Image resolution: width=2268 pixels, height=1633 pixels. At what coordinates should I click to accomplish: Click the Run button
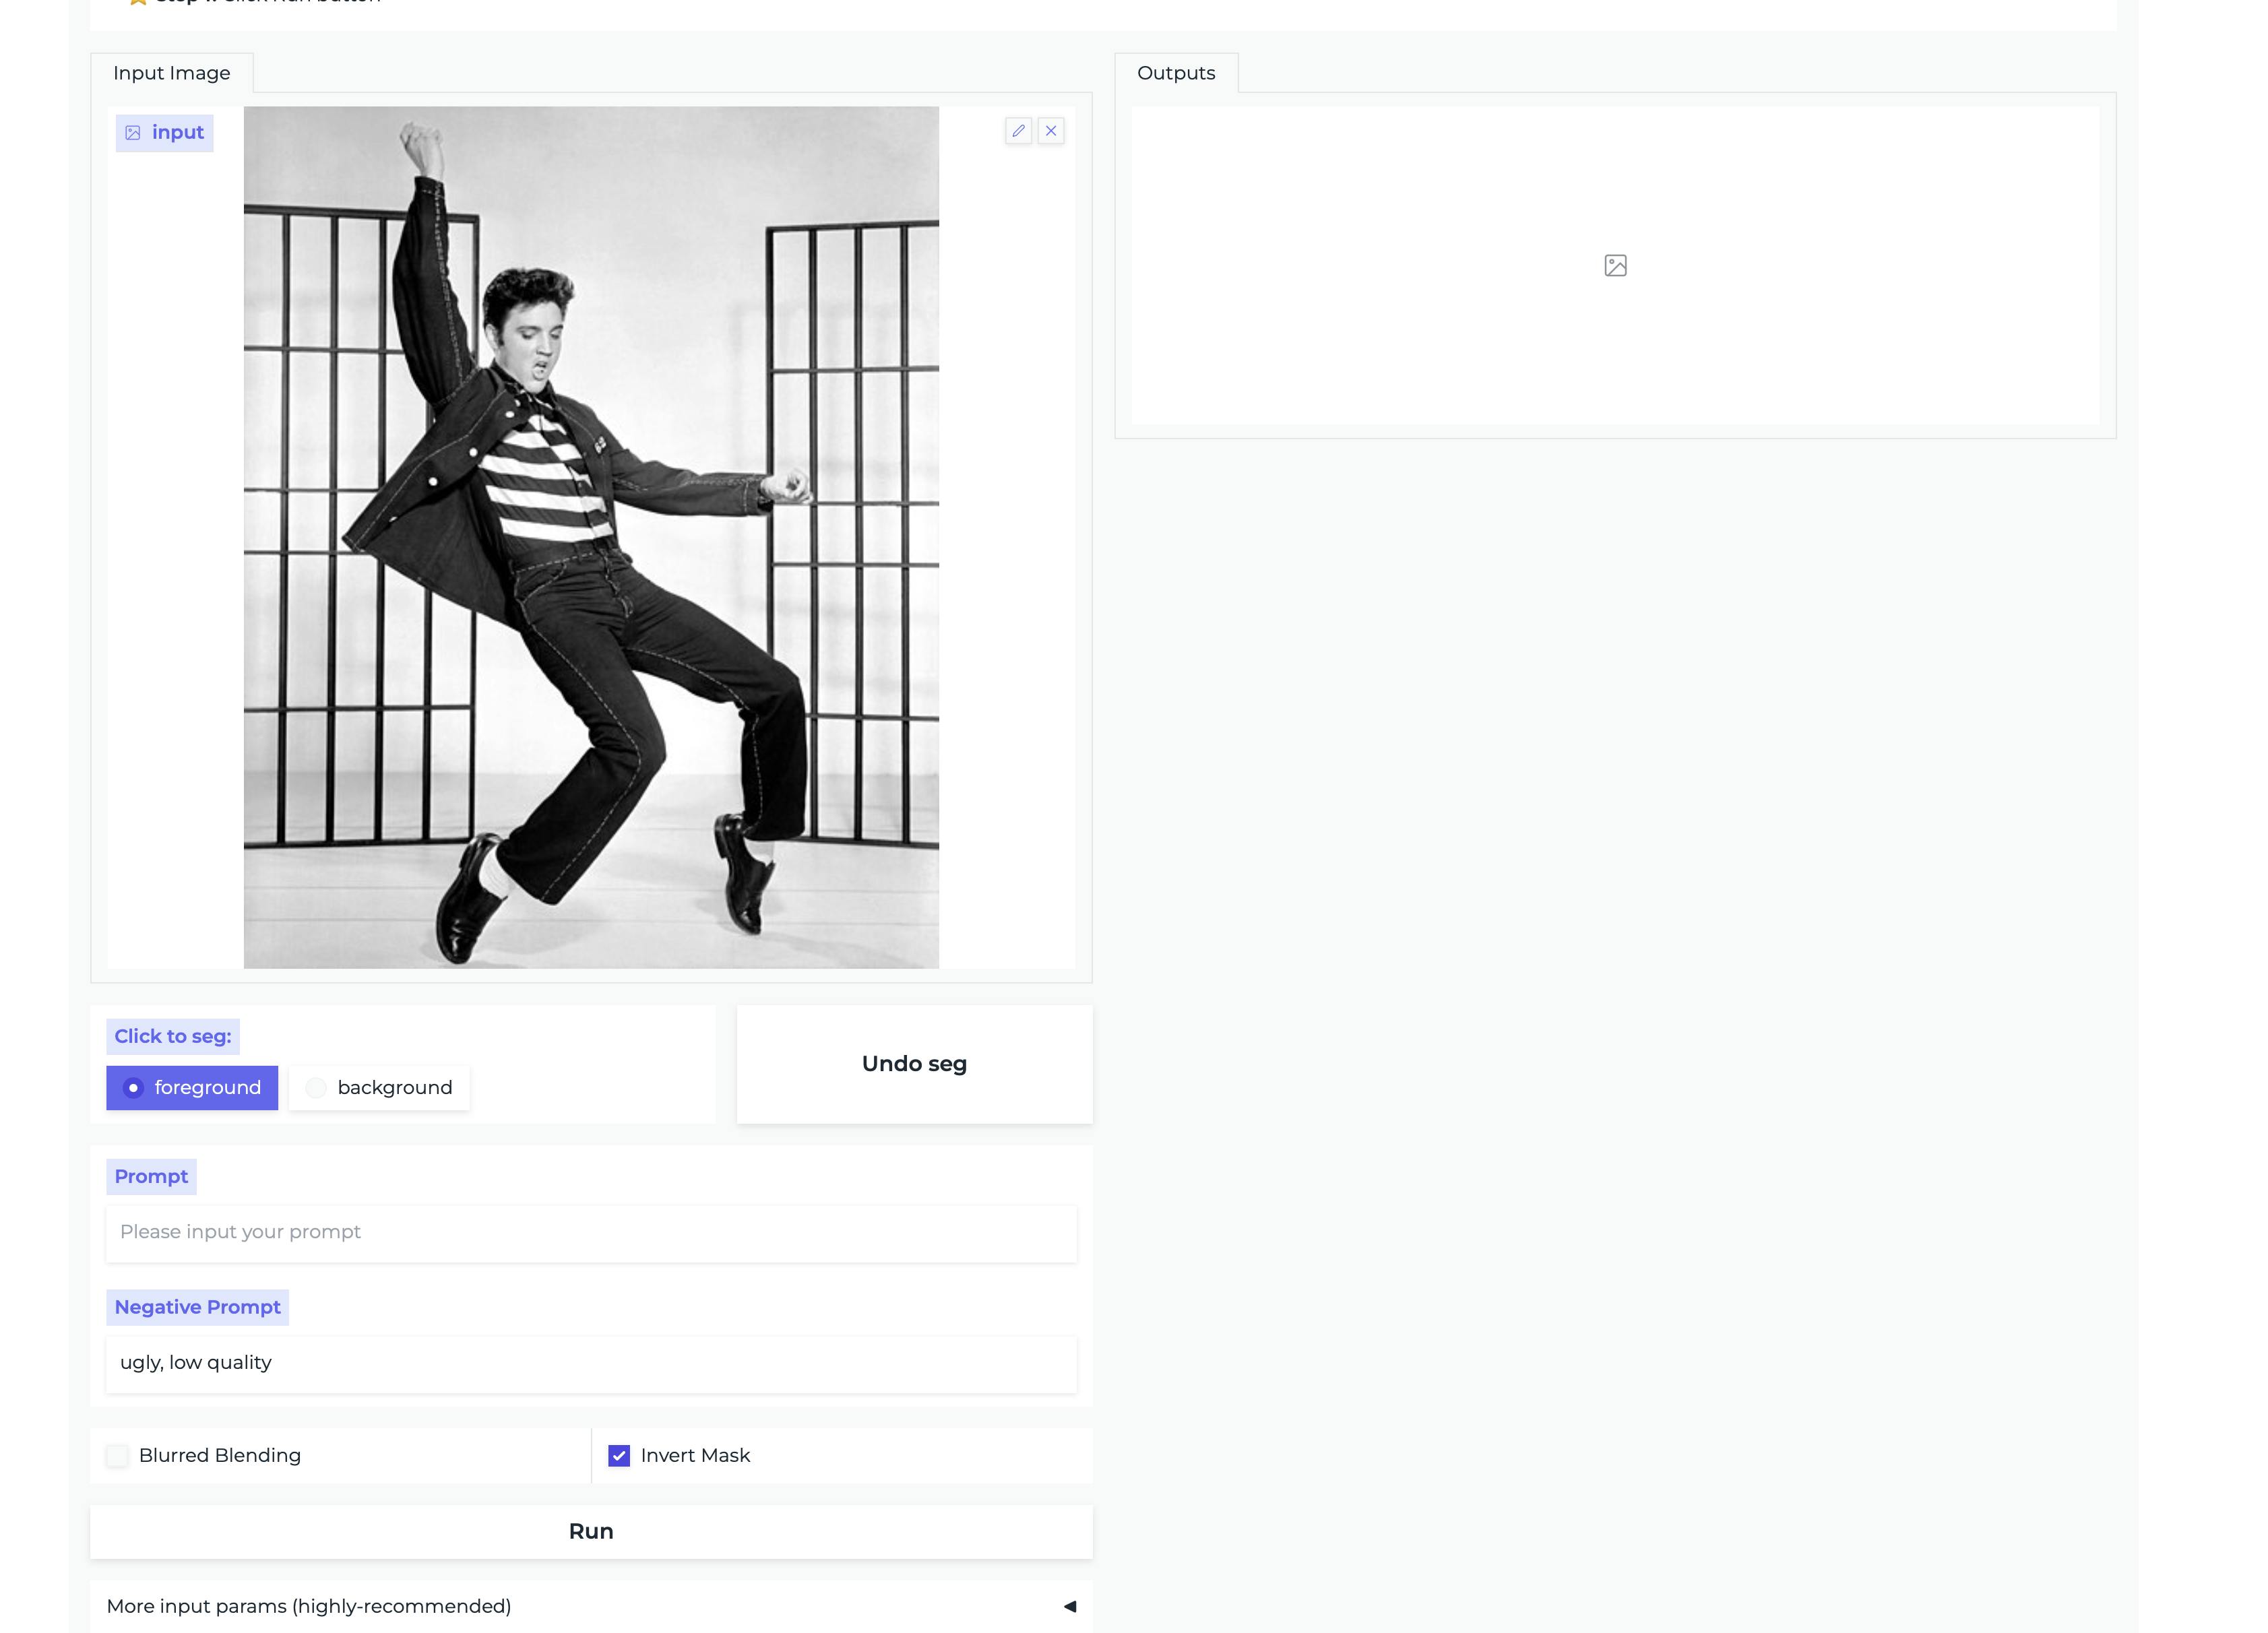coord(591,1532)
